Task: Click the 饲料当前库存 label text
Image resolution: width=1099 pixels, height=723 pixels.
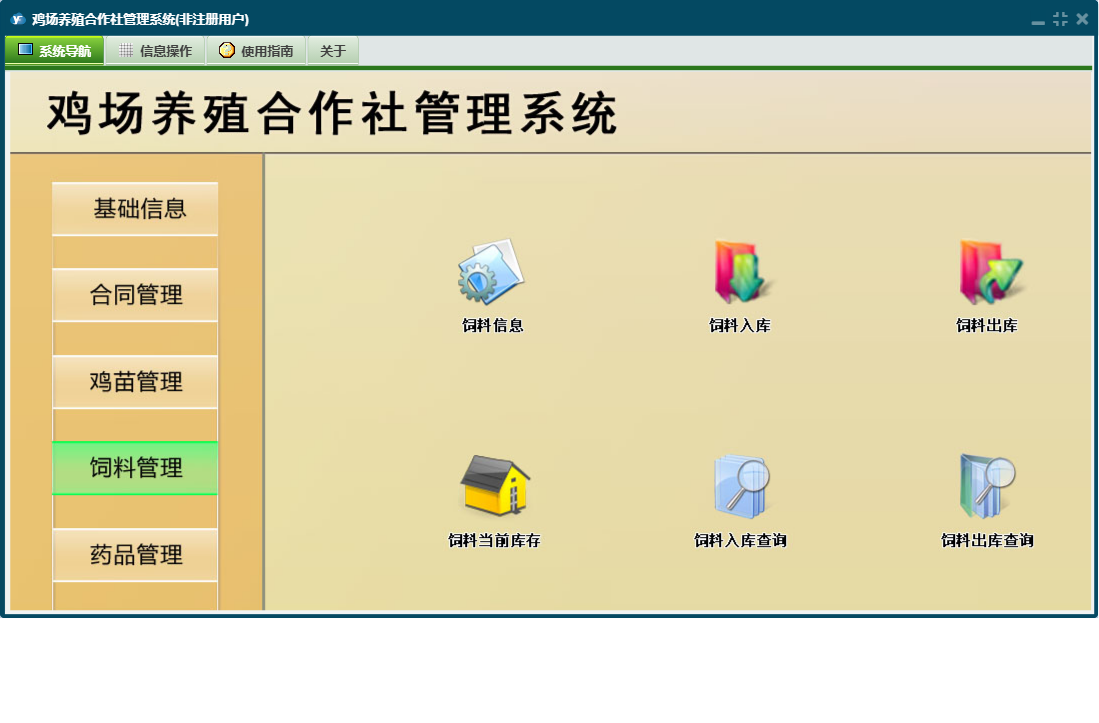Action: click(494, 540)
